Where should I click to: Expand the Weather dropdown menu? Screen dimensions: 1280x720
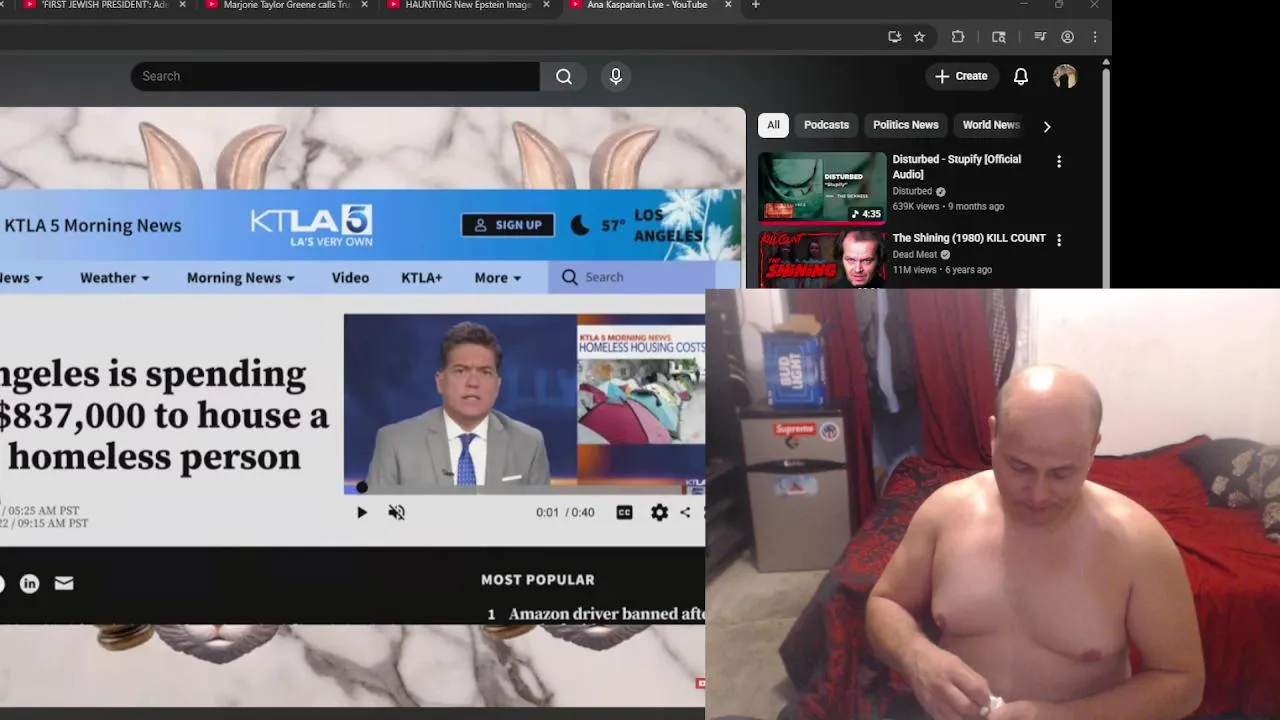coord(114,278)
